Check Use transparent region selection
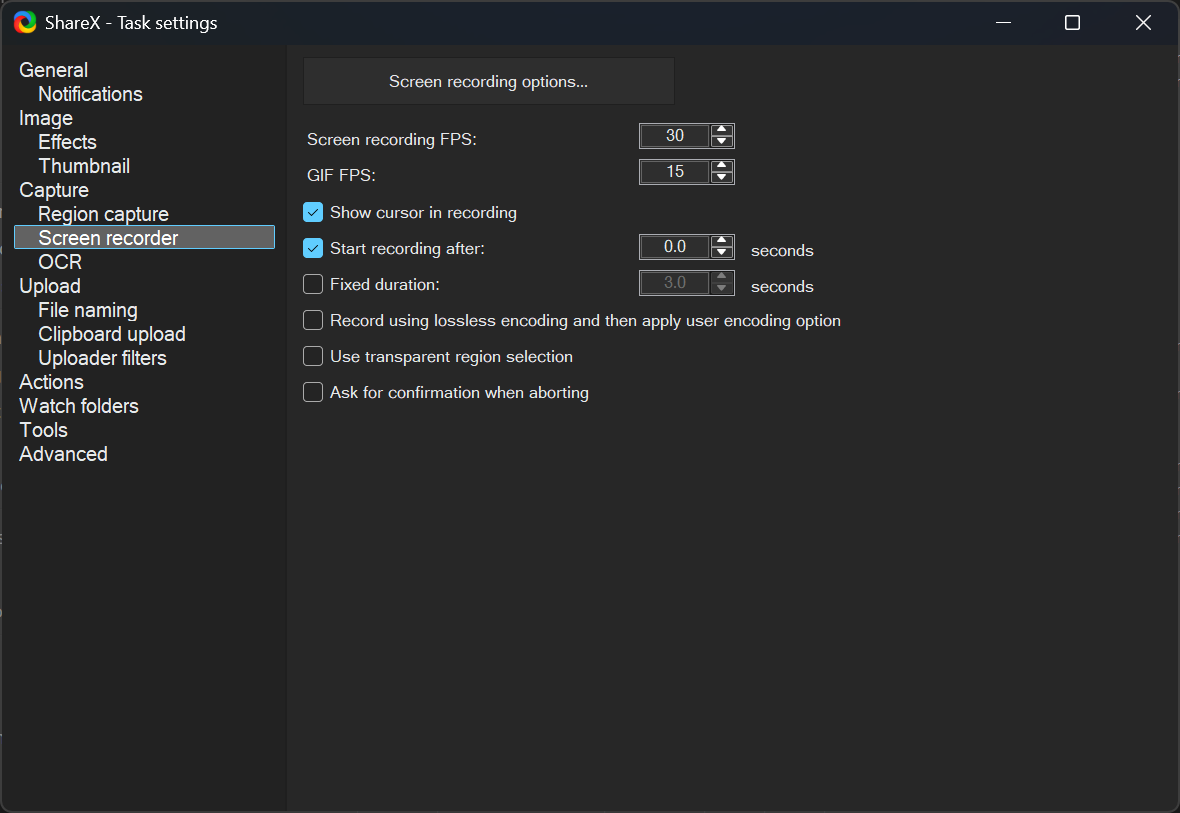1180x813 pixels. 313,356
